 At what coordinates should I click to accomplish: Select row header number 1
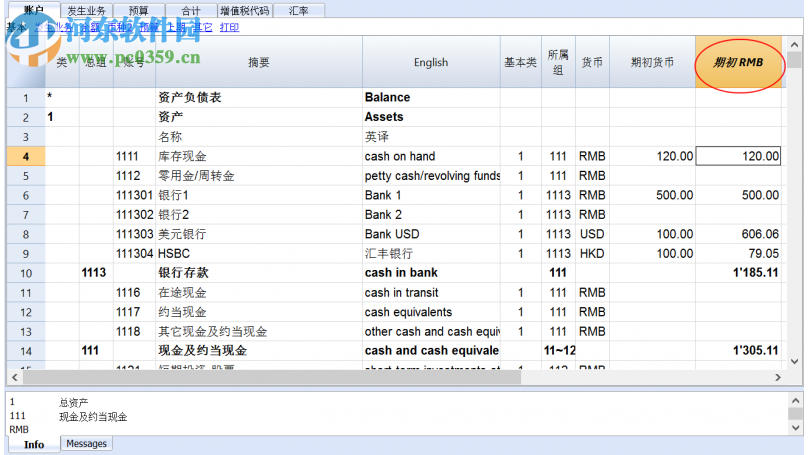tap(26, 98)
